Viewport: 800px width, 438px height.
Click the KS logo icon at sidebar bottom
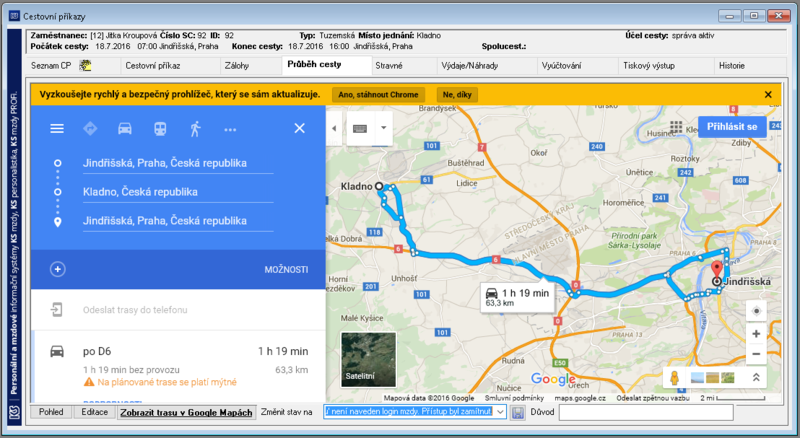pyautogui.click(x=15, y=412)
